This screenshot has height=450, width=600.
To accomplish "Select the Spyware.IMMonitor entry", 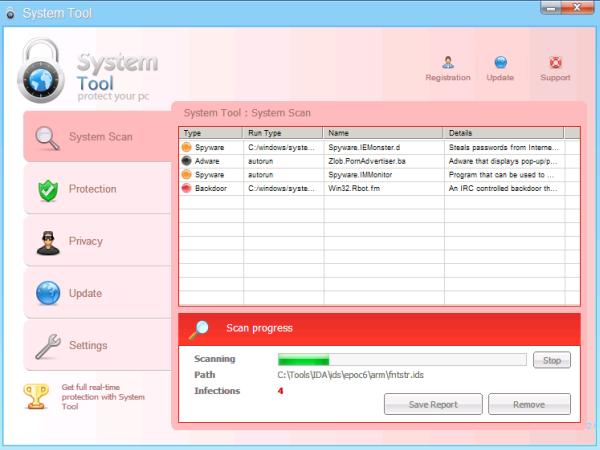I will click(x=360, y=175).
